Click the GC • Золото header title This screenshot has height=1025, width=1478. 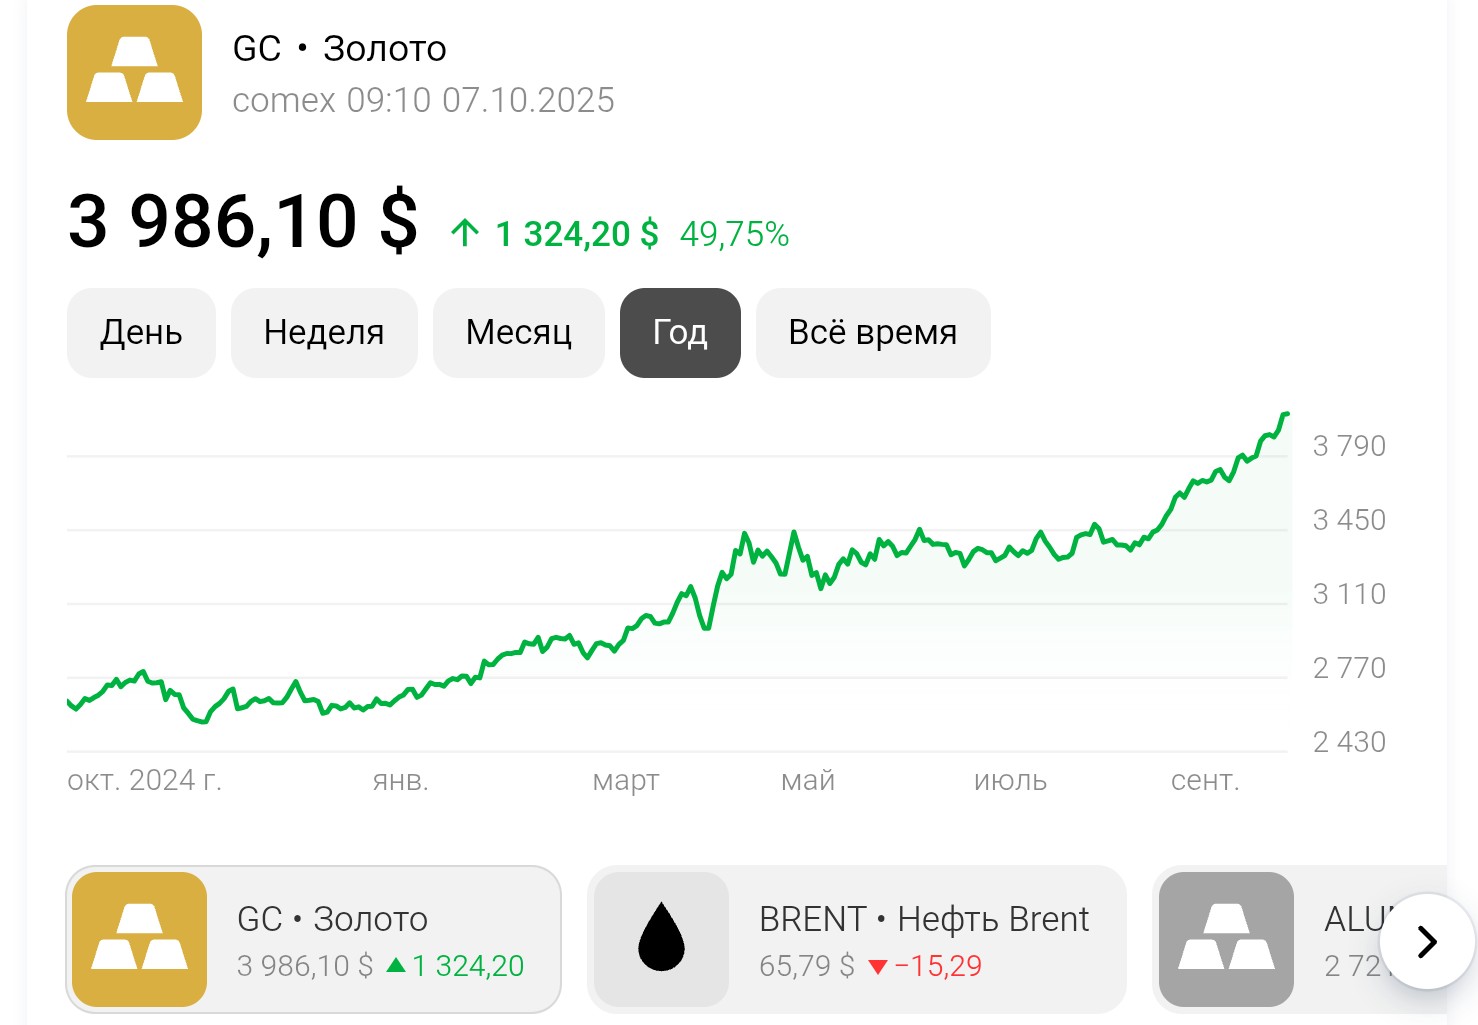[339, 49]
